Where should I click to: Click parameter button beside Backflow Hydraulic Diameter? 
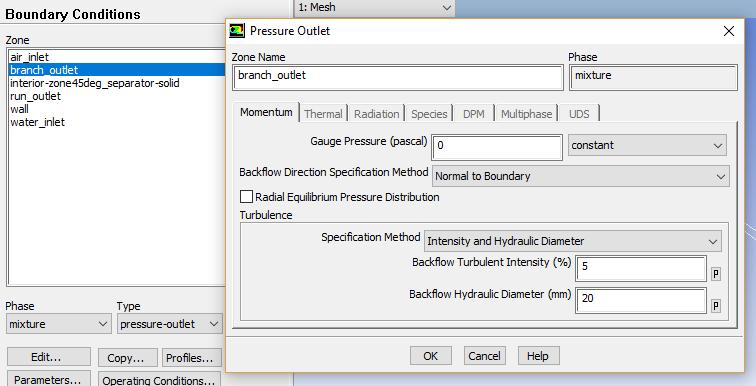pos(716,306)
